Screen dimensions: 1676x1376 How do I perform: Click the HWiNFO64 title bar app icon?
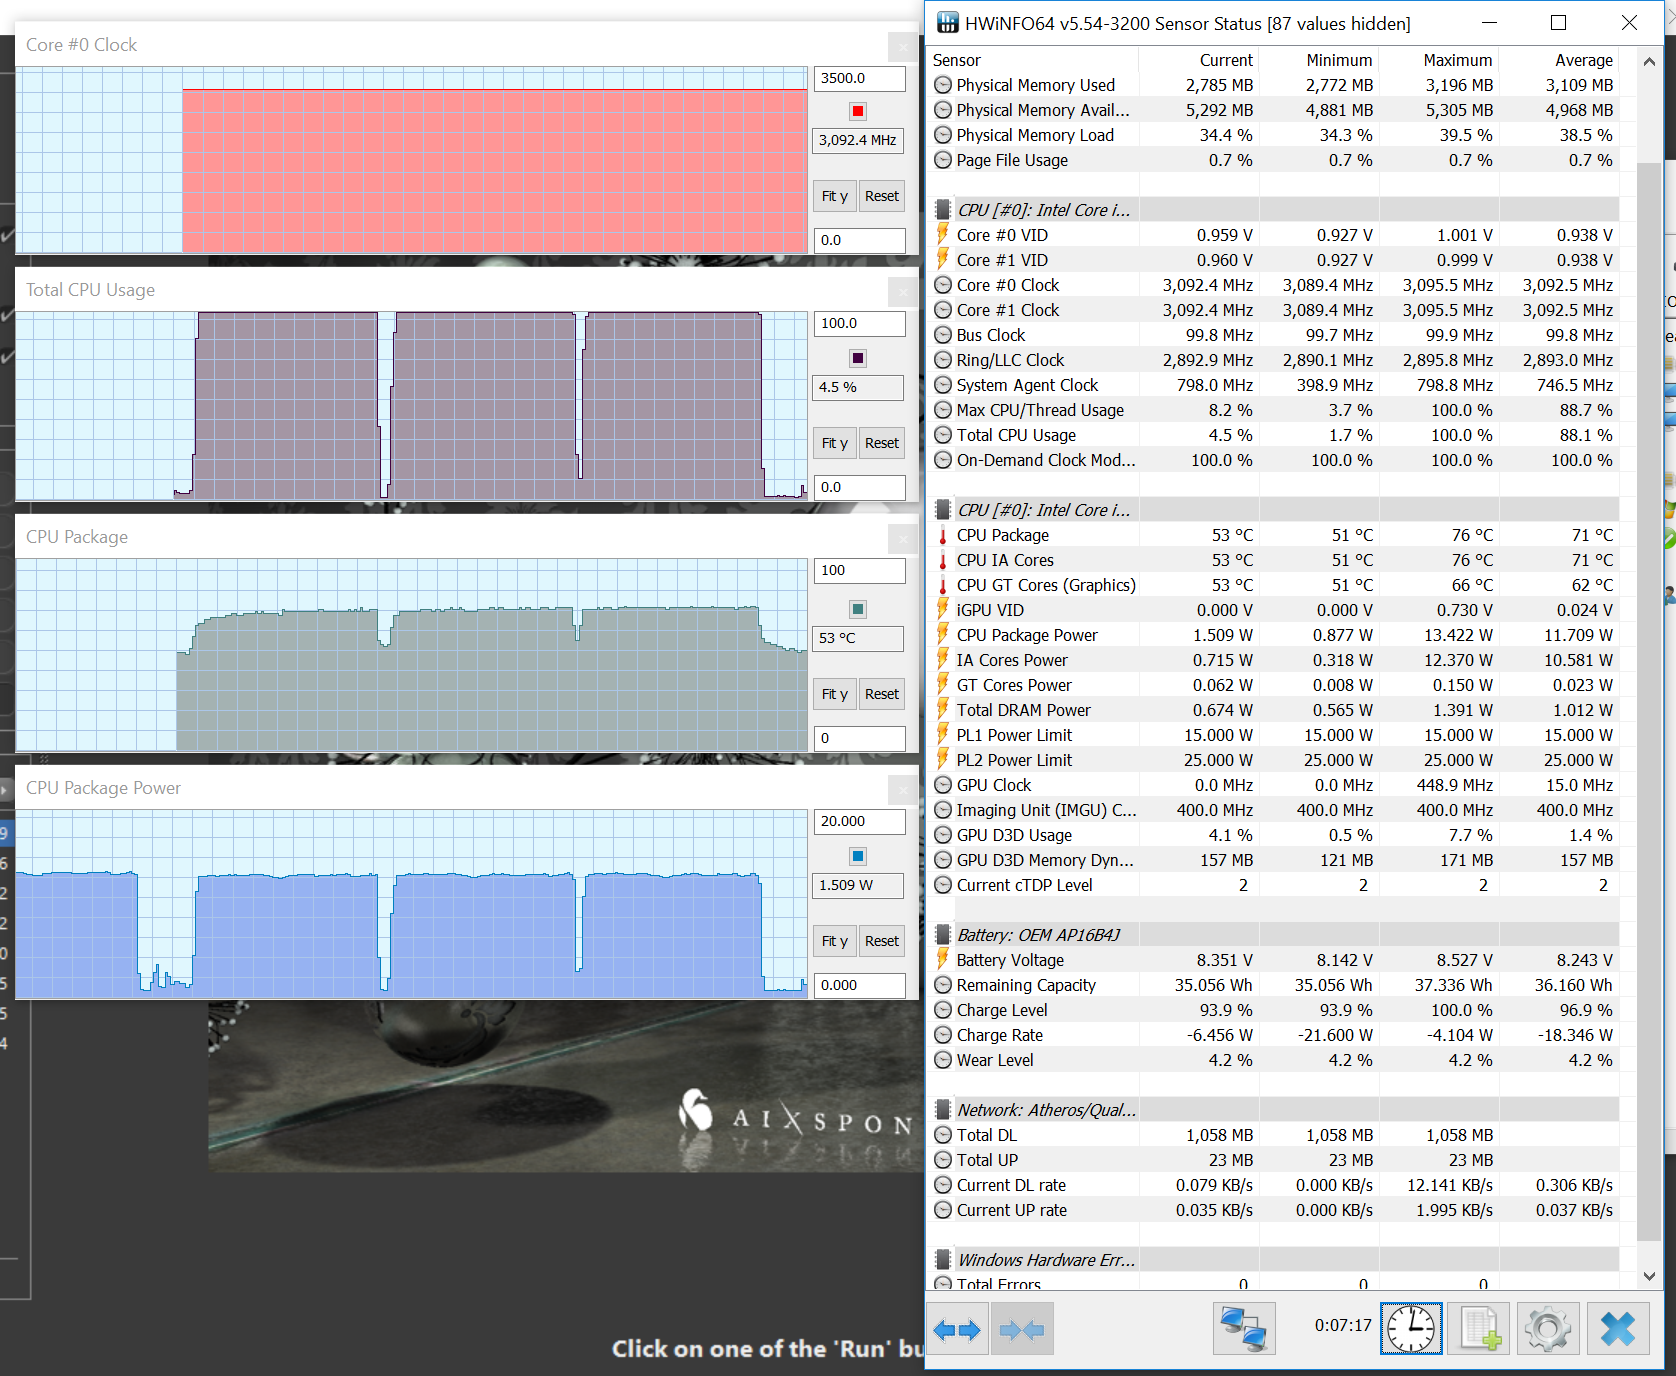pos(947,22)
